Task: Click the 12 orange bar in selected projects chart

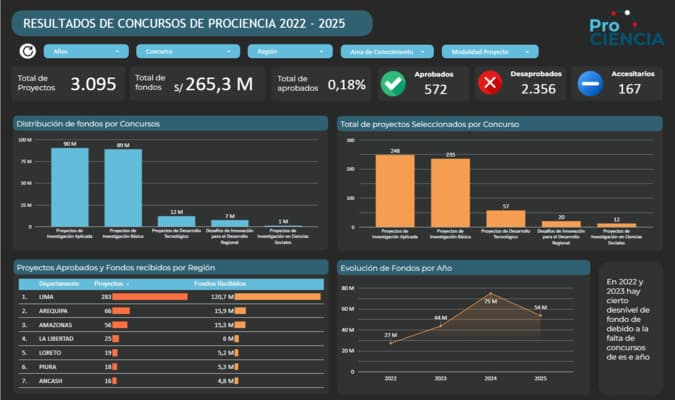Action: pyautogui.click(x=616, y=225)
